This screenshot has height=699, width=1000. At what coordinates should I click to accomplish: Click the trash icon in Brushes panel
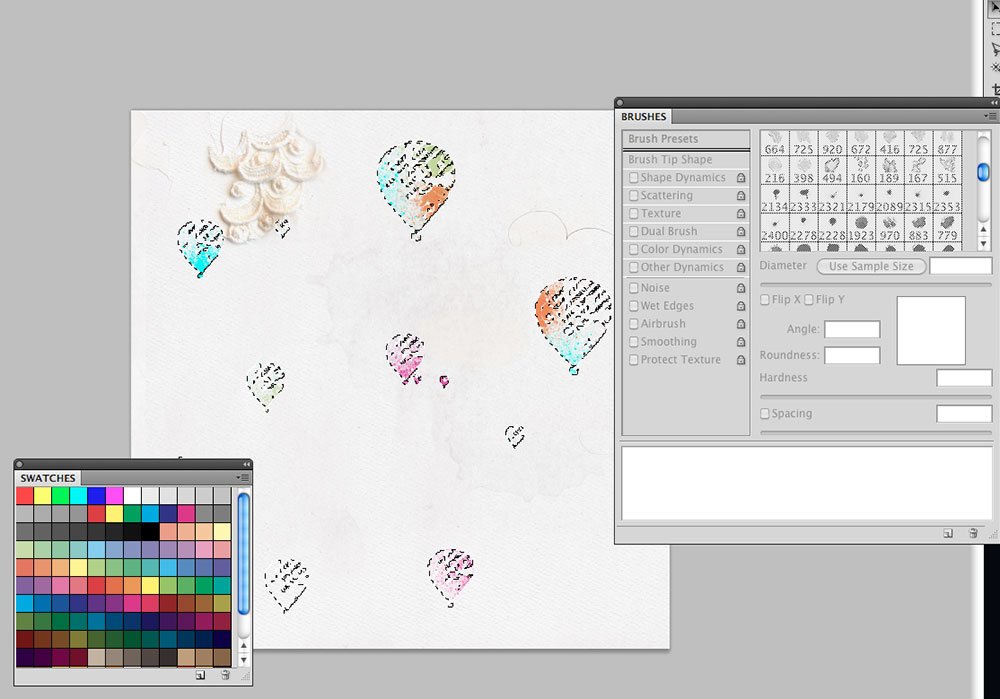click(x=973, y=533)
